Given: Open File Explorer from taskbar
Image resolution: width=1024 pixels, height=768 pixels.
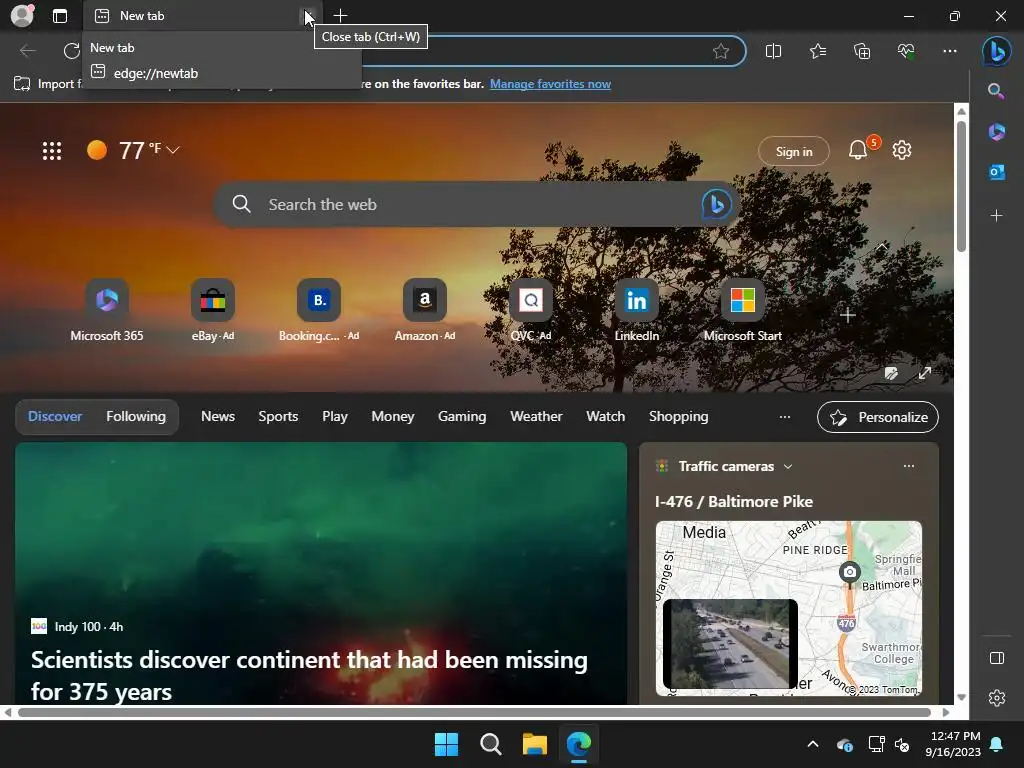Looking at the screenshot, I should pyautogui.click(x=535, y=744).
